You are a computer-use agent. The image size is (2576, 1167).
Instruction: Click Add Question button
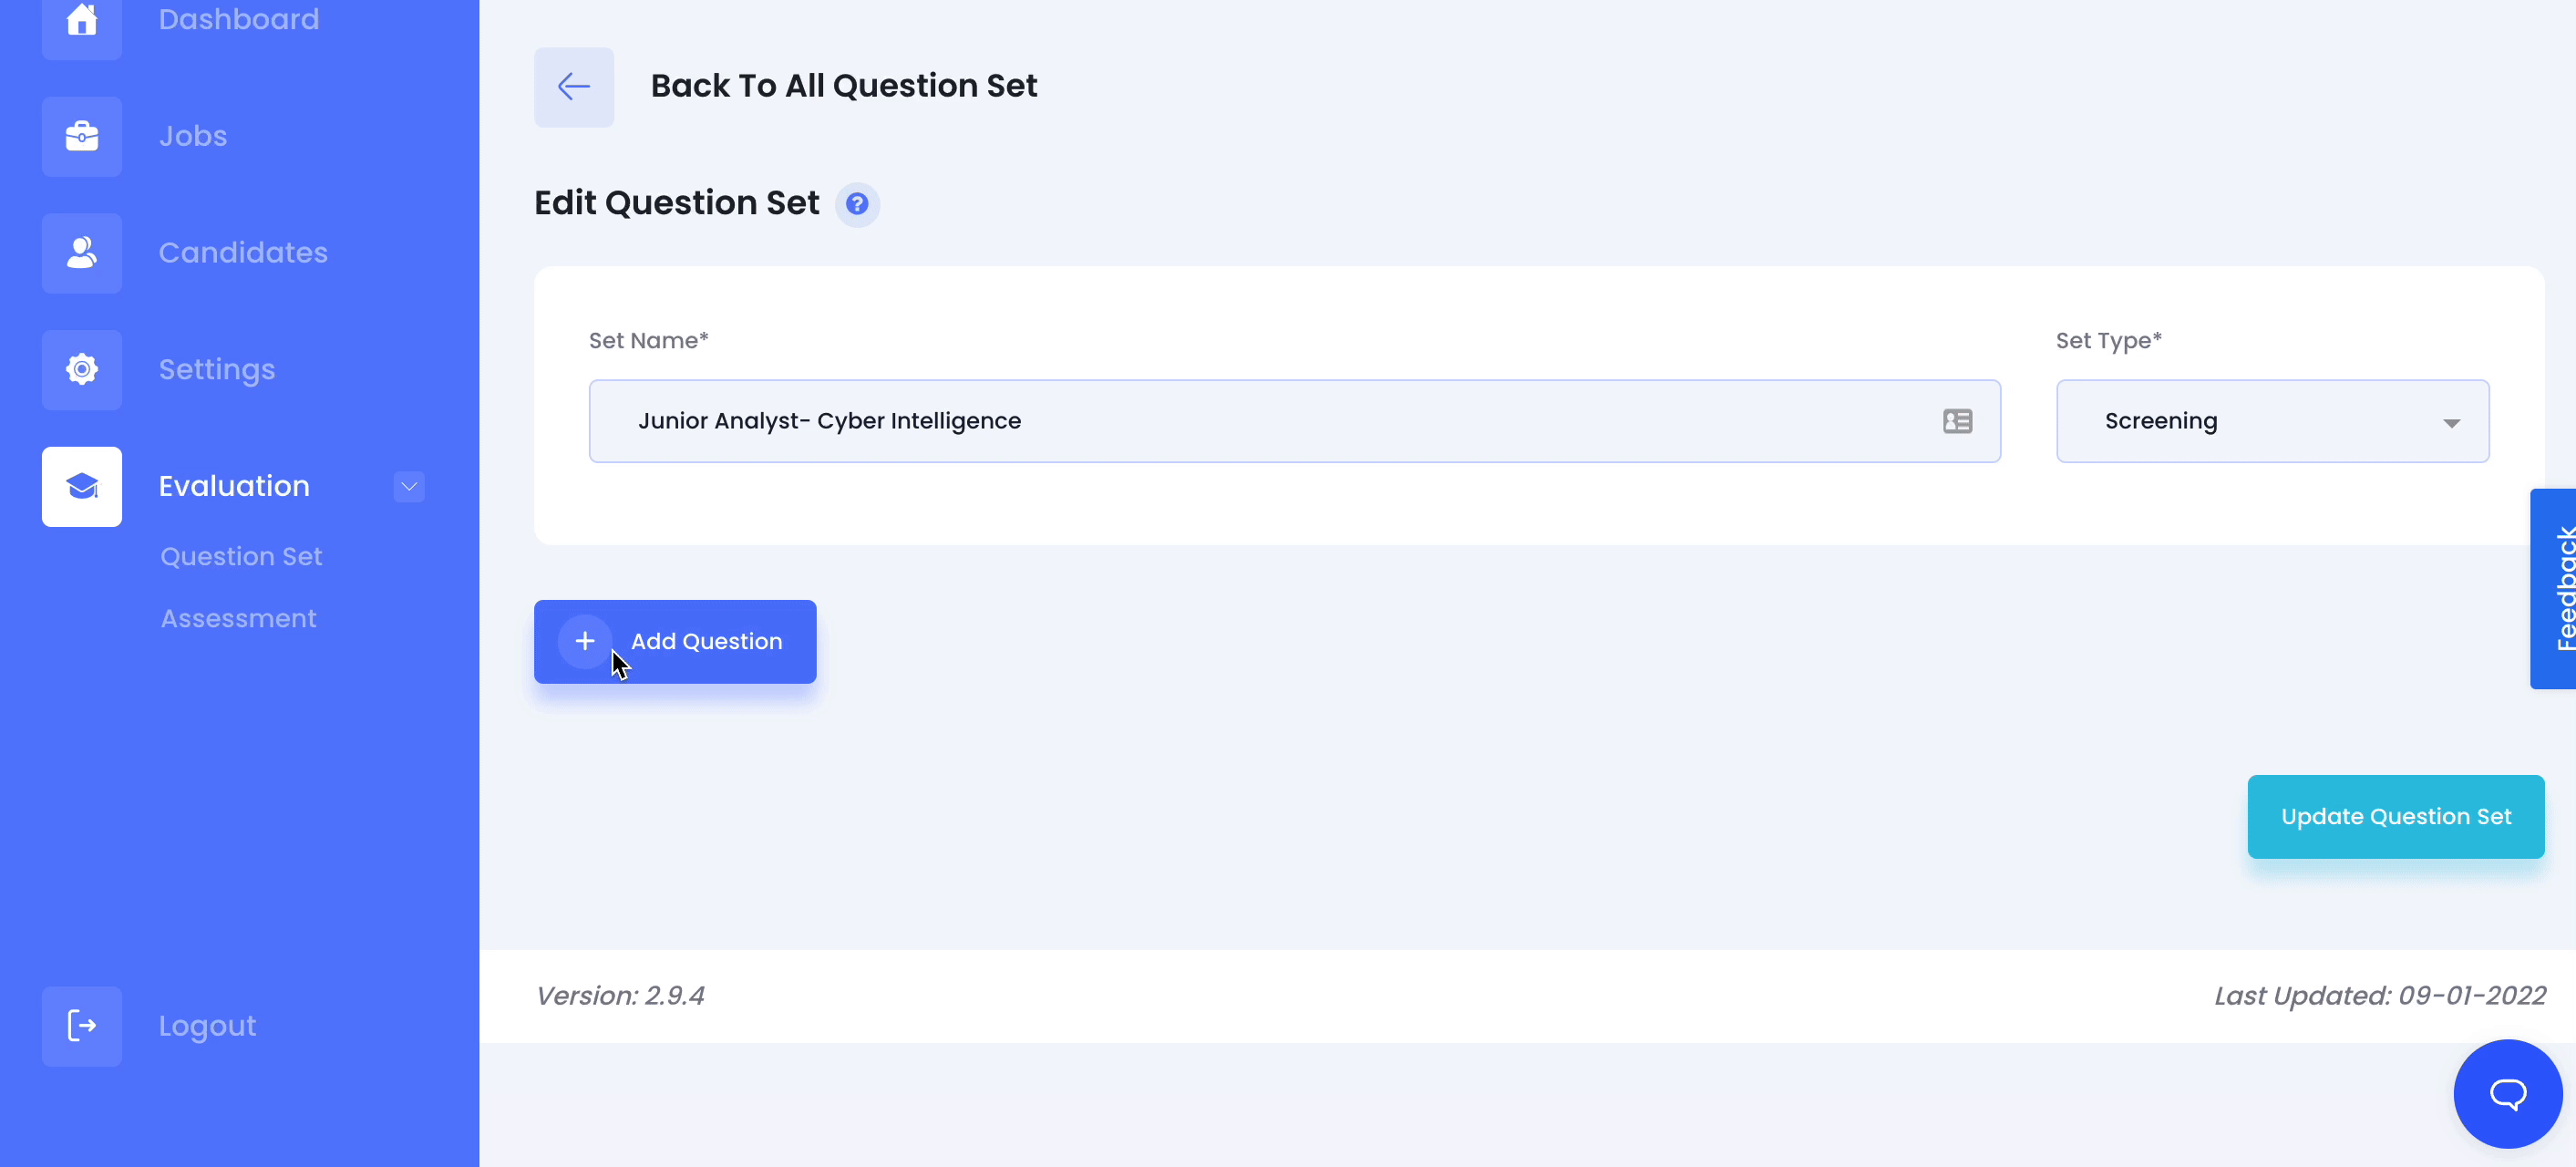coord(675,641)
